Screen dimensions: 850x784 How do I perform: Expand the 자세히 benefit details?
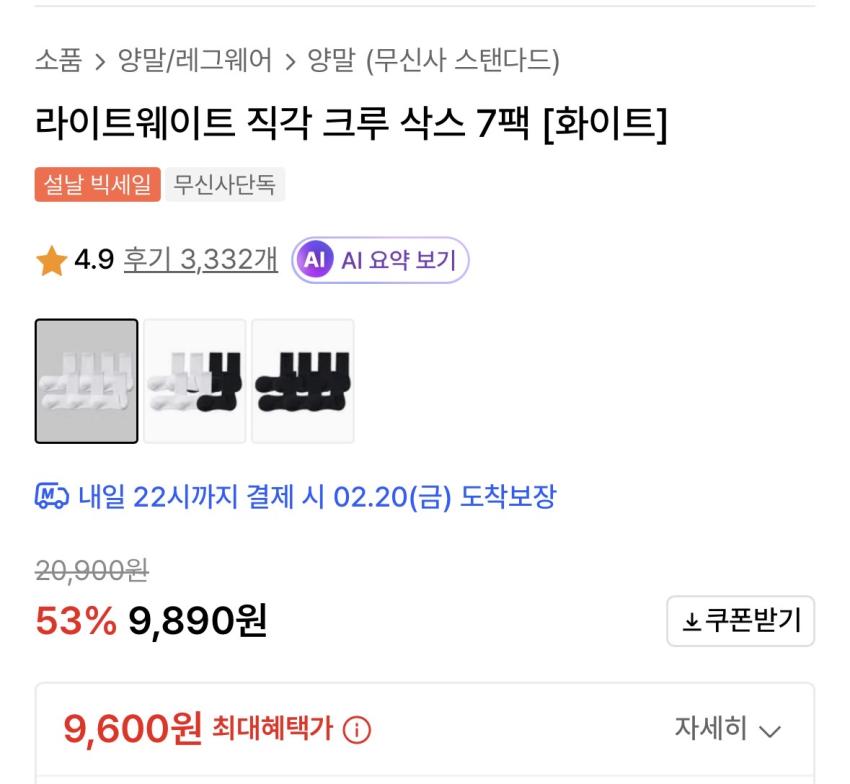click(726, 729)
